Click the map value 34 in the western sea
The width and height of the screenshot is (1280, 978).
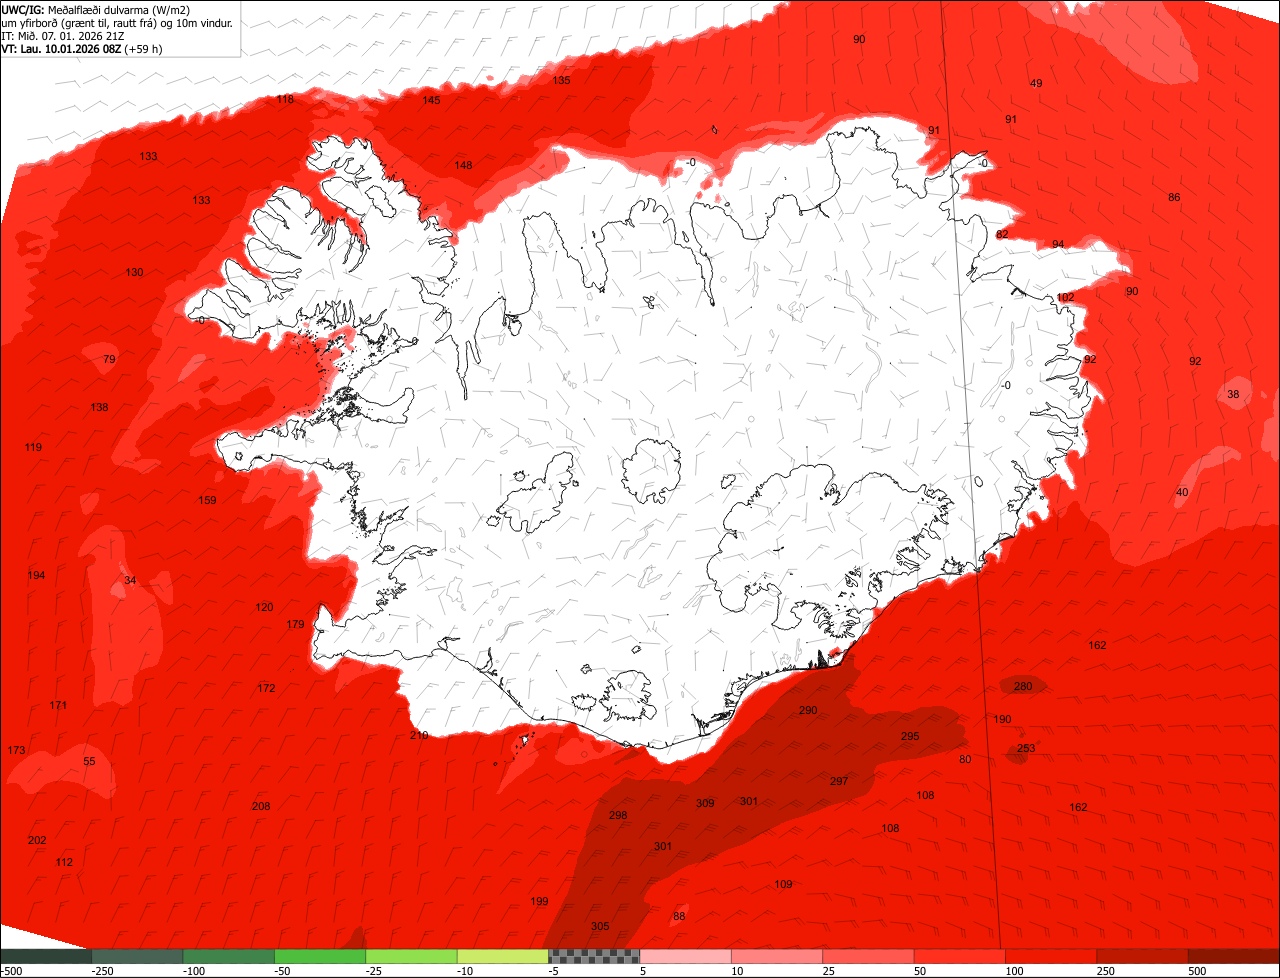[130, 580]
